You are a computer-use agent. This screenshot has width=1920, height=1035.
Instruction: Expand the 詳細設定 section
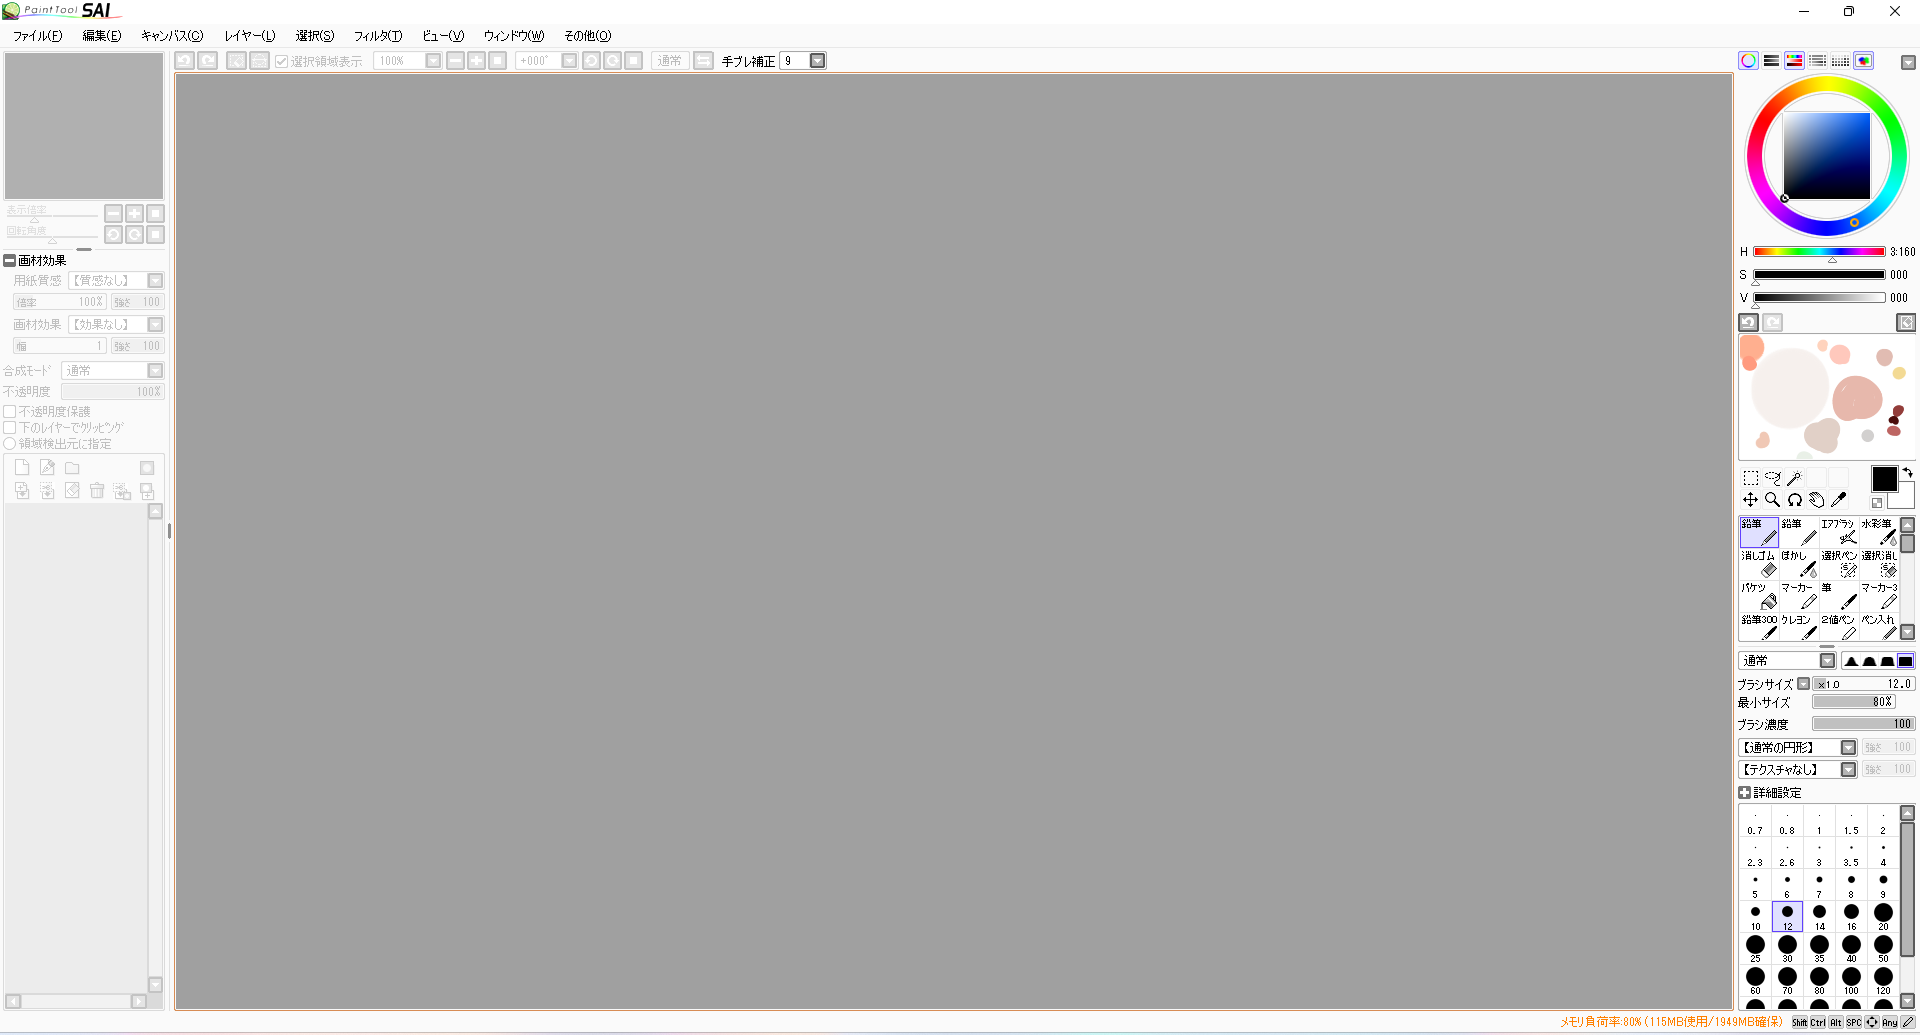click(1745, 792)
